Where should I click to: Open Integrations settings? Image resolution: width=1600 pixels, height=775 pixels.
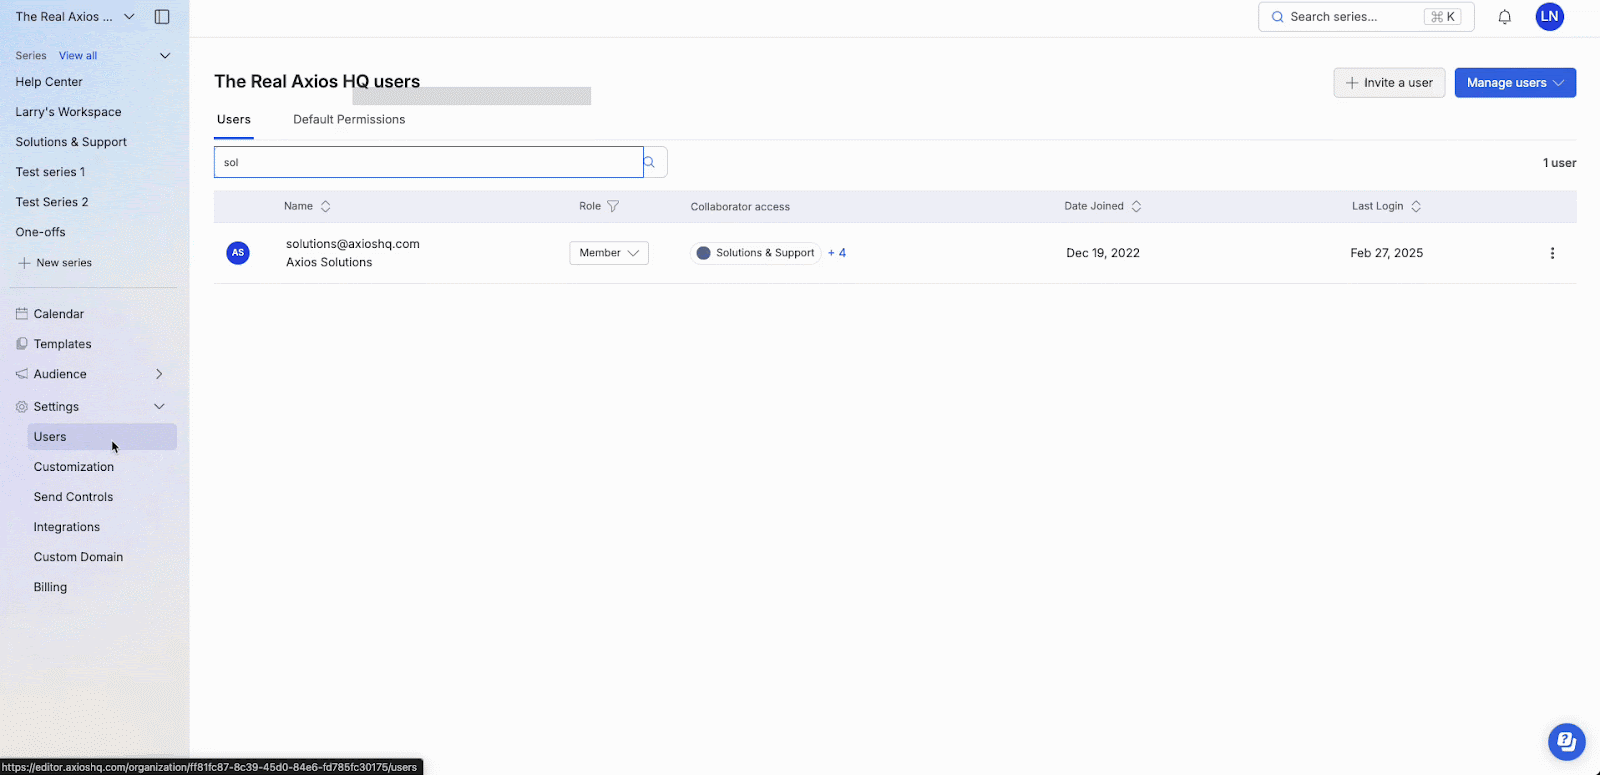coord(67,527)
